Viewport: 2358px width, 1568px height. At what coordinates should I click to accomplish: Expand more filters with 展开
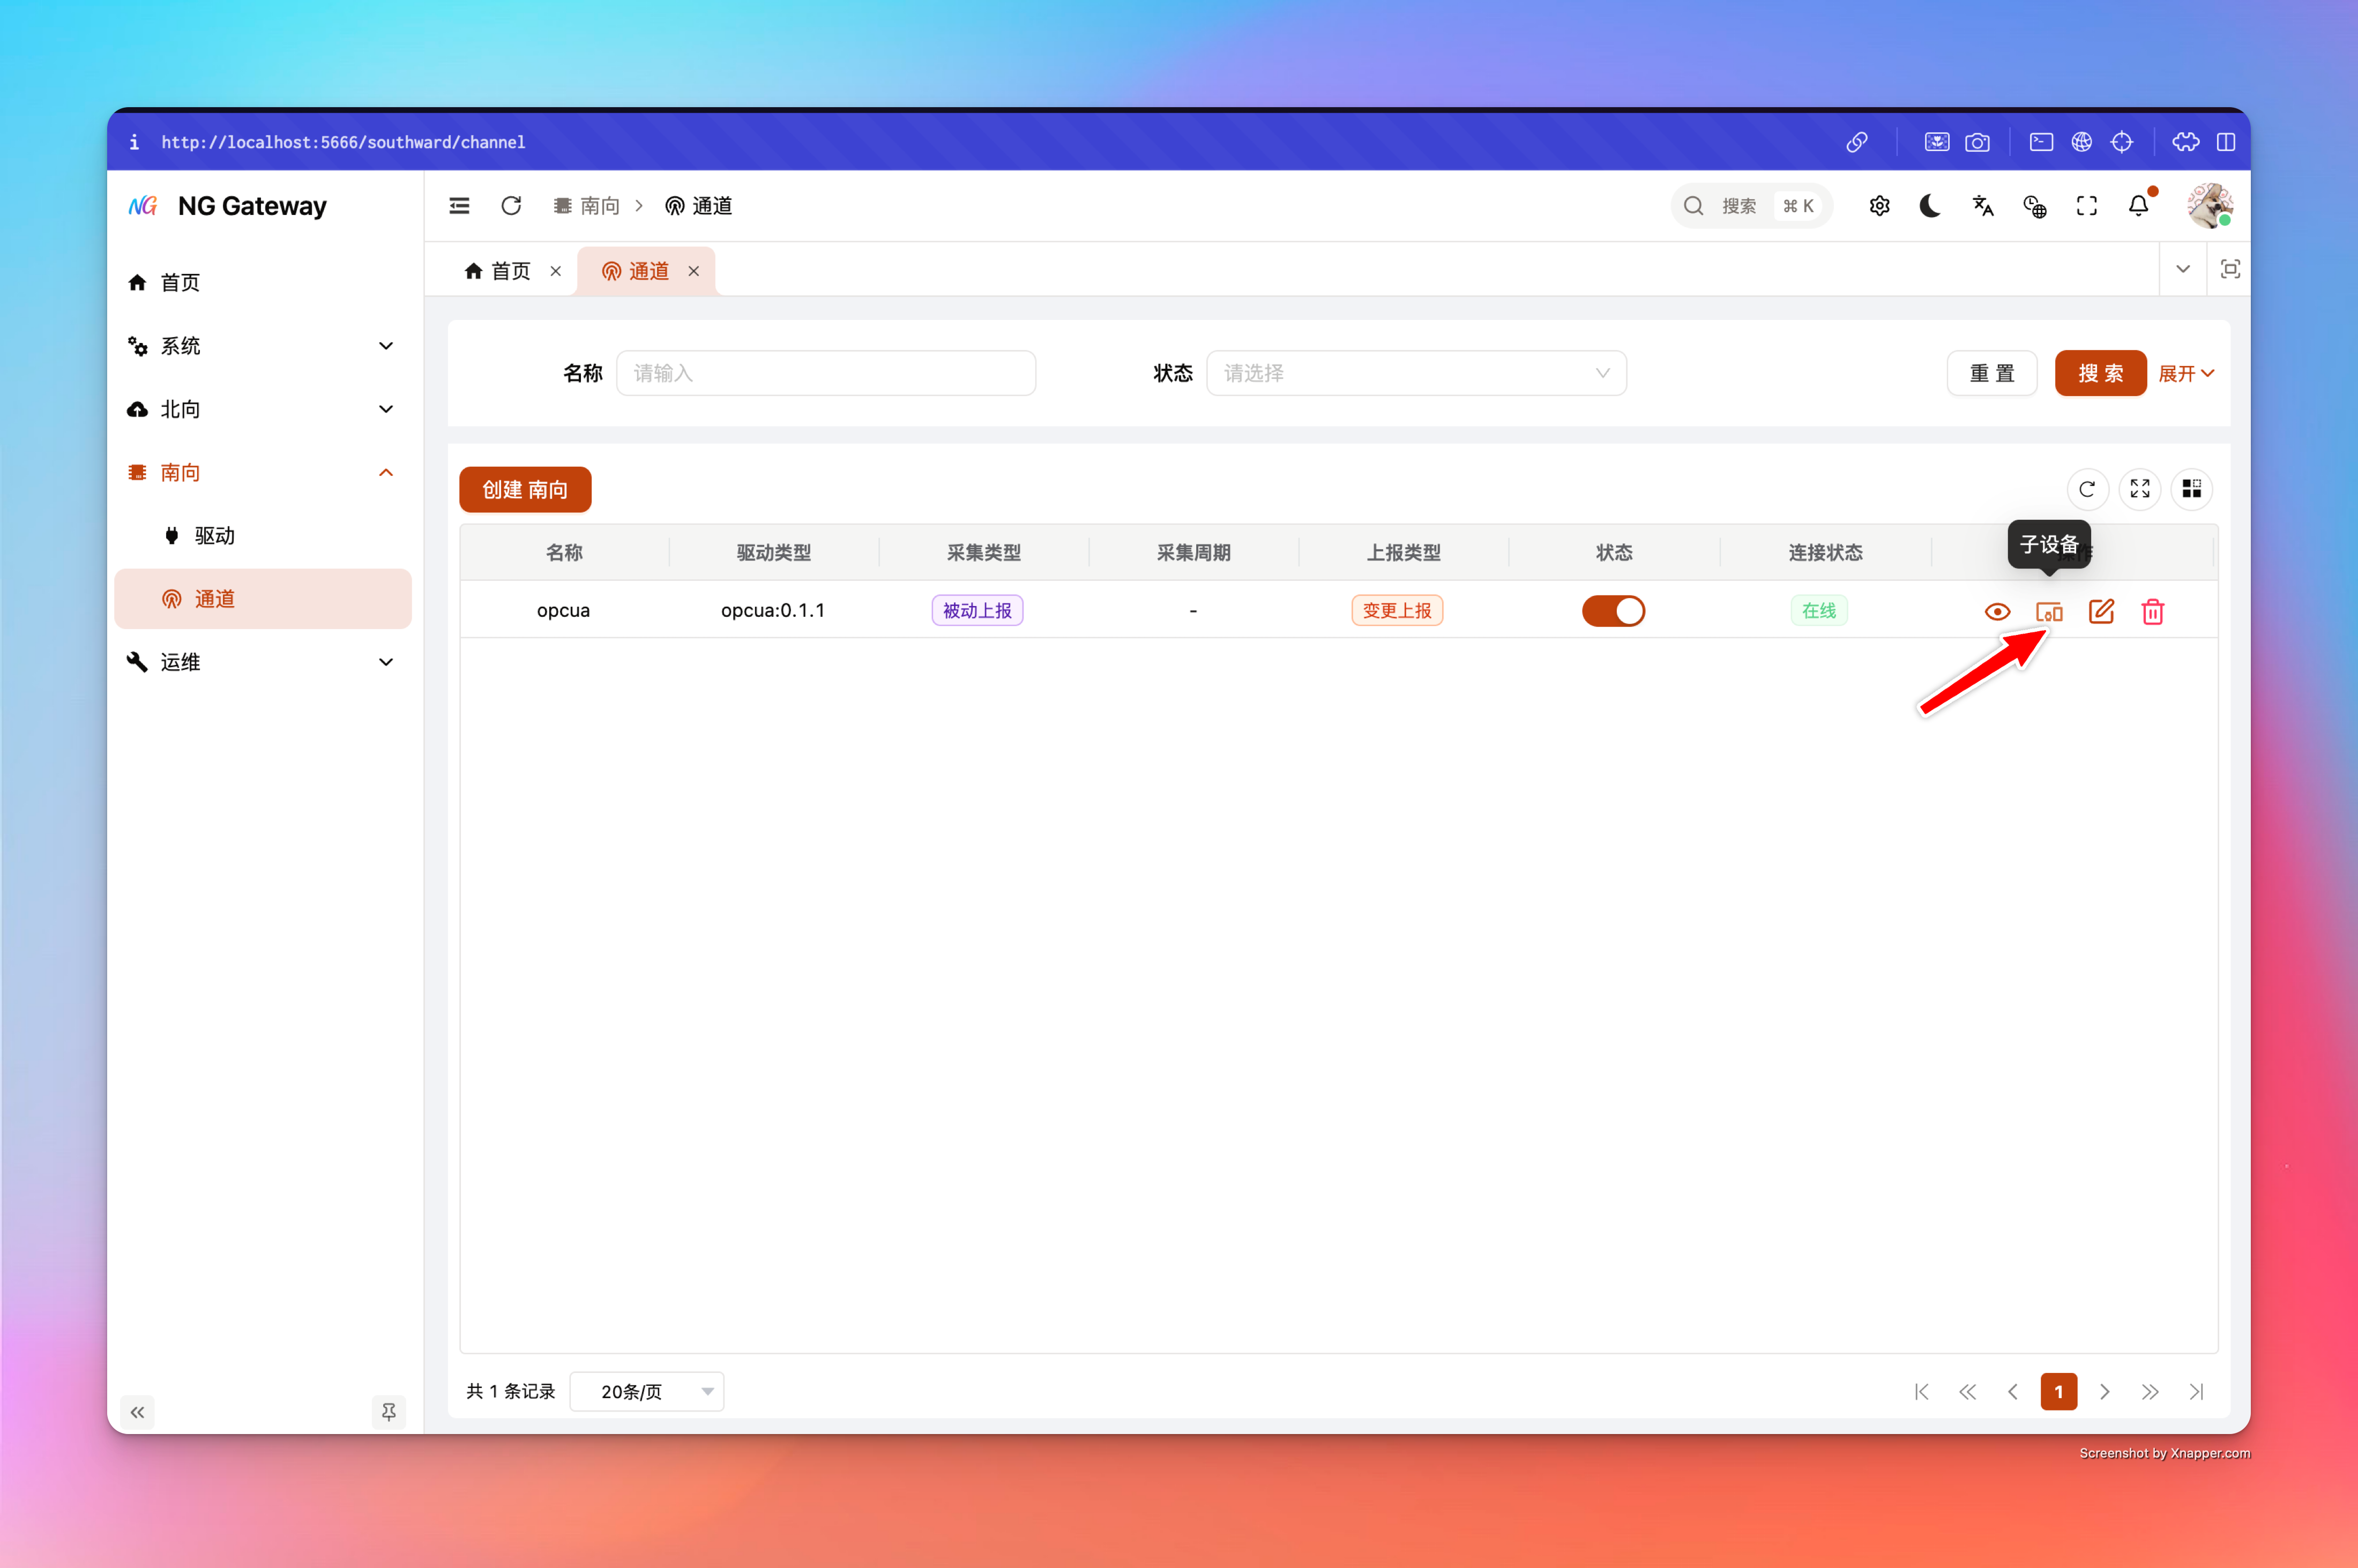(x=2185, y=373)
